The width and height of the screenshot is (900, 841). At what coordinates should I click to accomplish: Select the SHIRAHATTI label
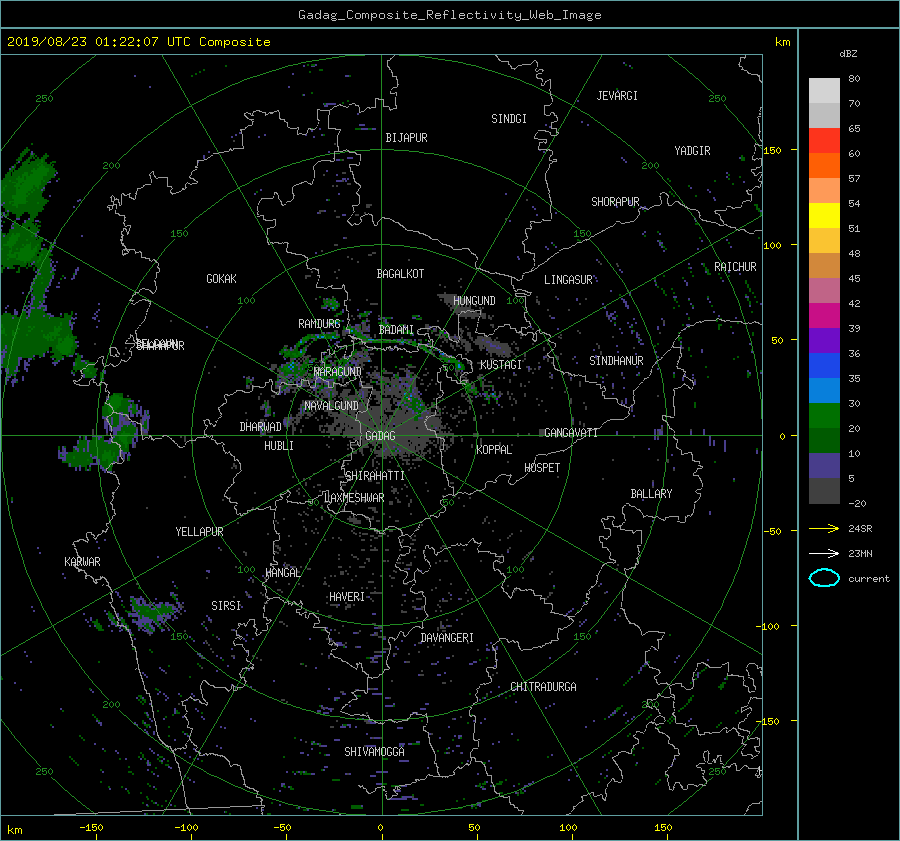[375, 476]
